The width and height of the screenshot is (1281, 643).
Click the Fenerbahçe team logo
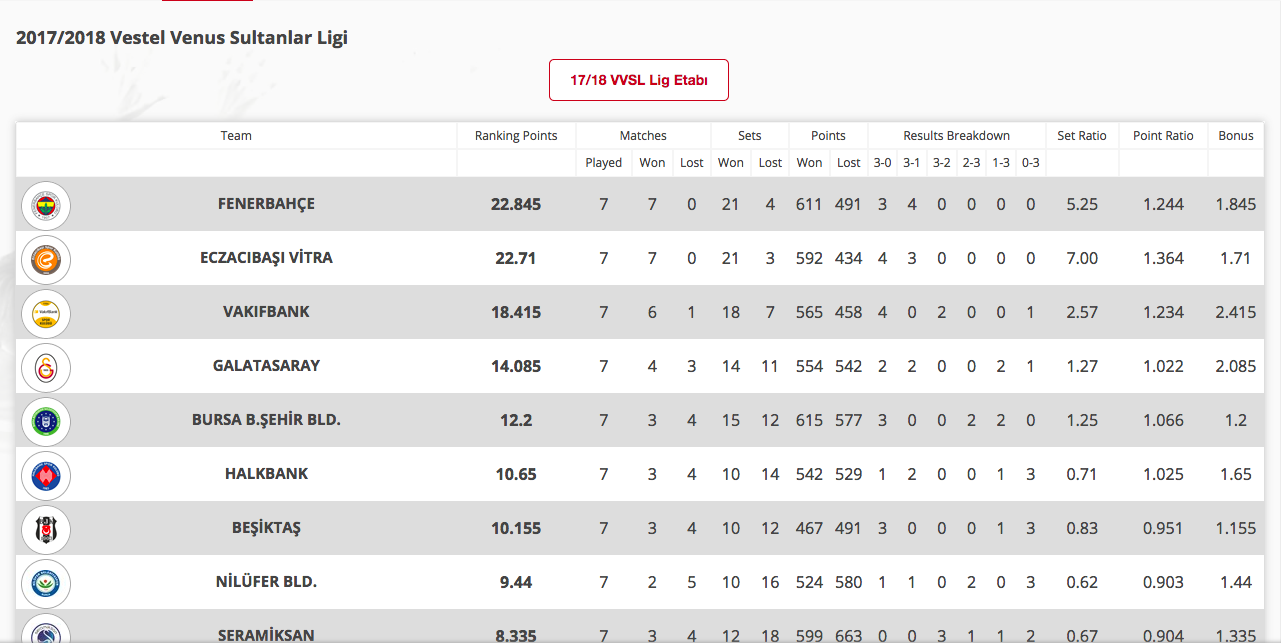click(x=46, y=205)
